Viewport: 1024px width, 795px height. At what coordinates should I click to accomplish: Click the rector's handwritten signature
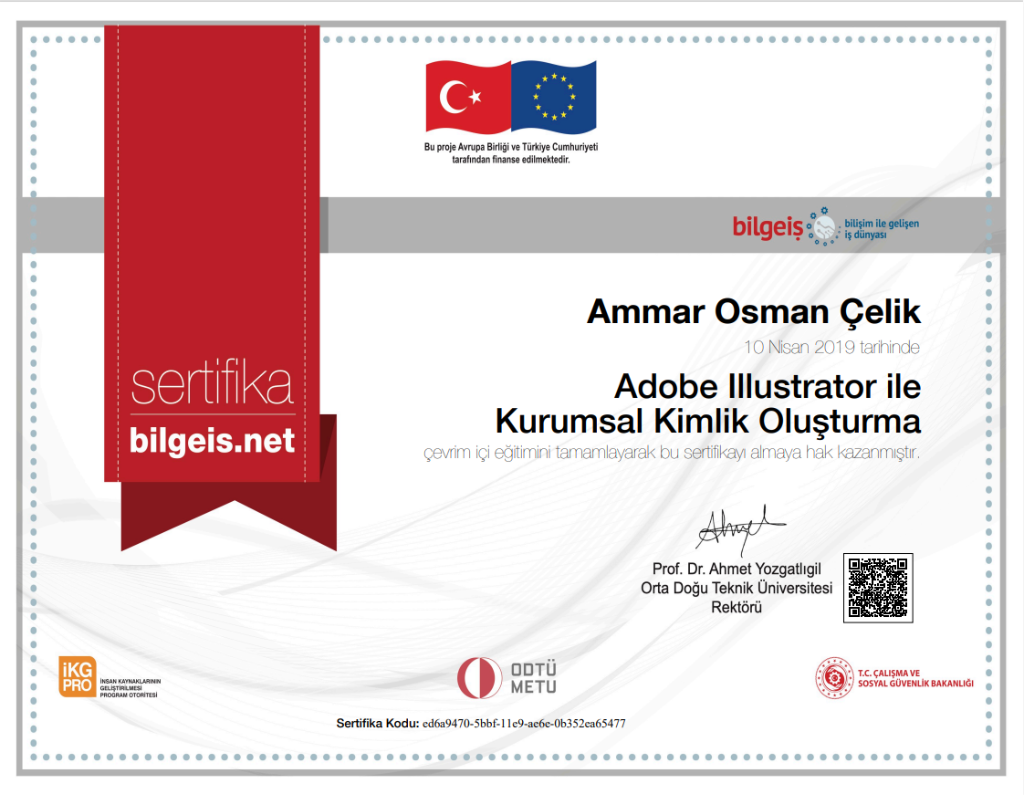(x=741, y=528)
